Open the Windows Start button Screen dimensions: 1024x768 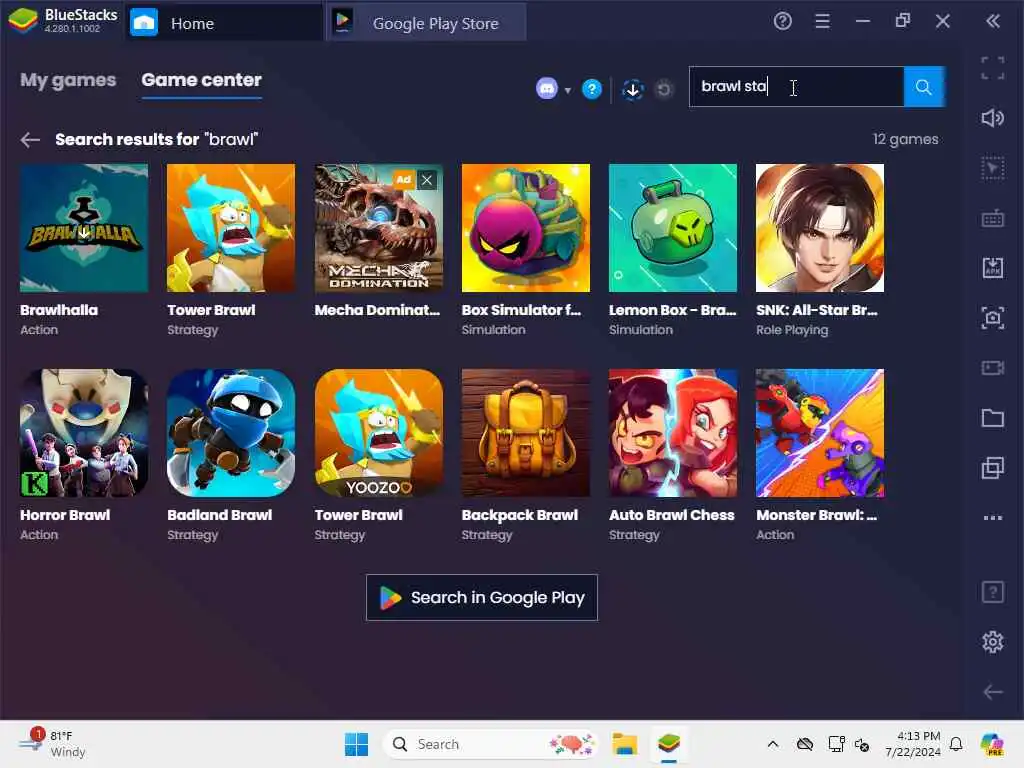click(356, 744)
